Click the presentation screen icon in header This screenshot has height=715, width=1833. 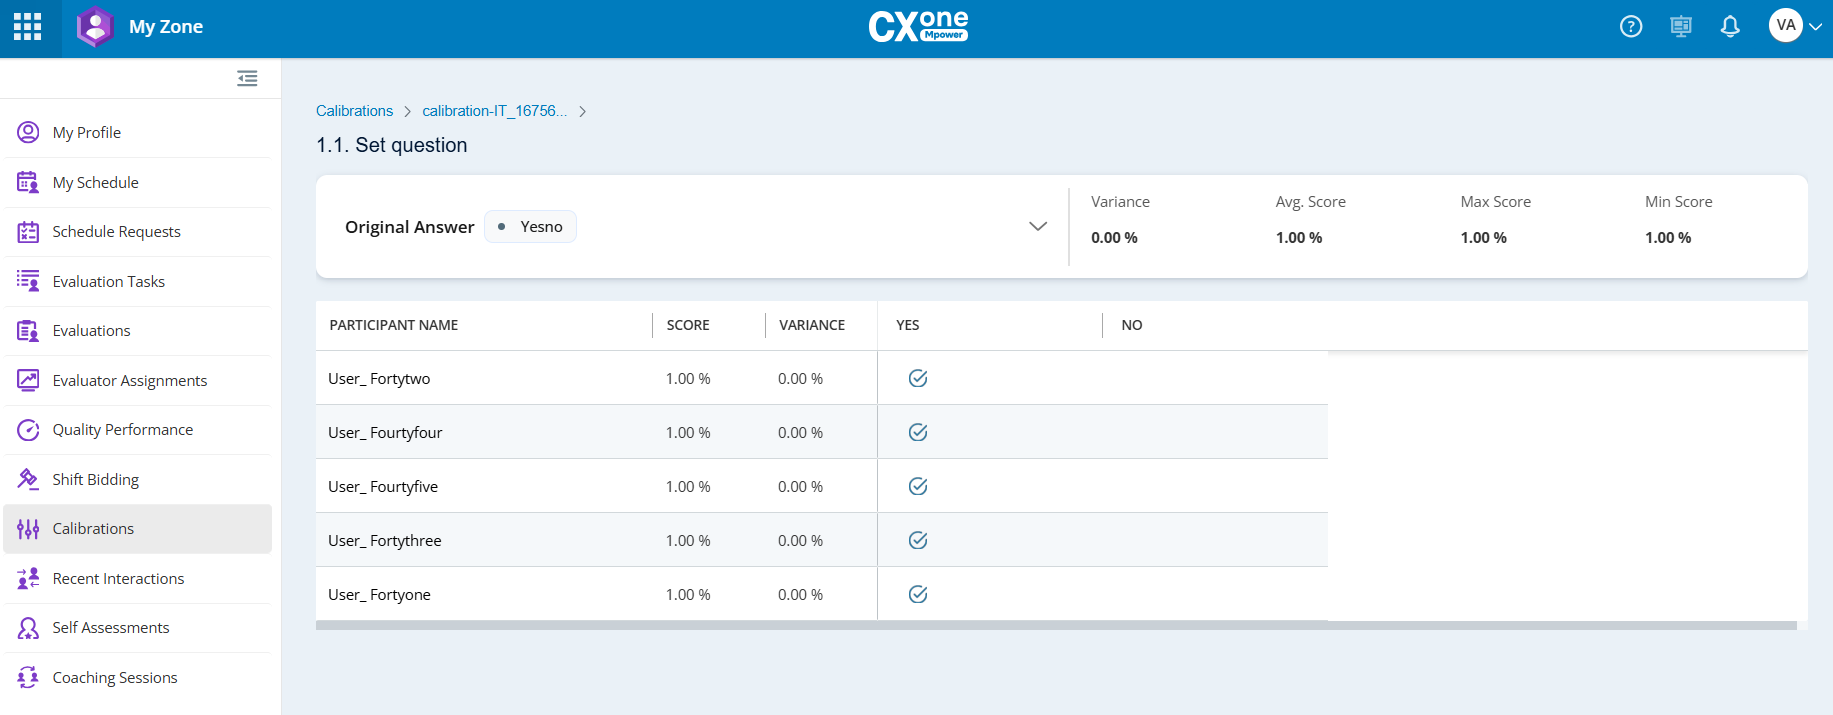1681,27
